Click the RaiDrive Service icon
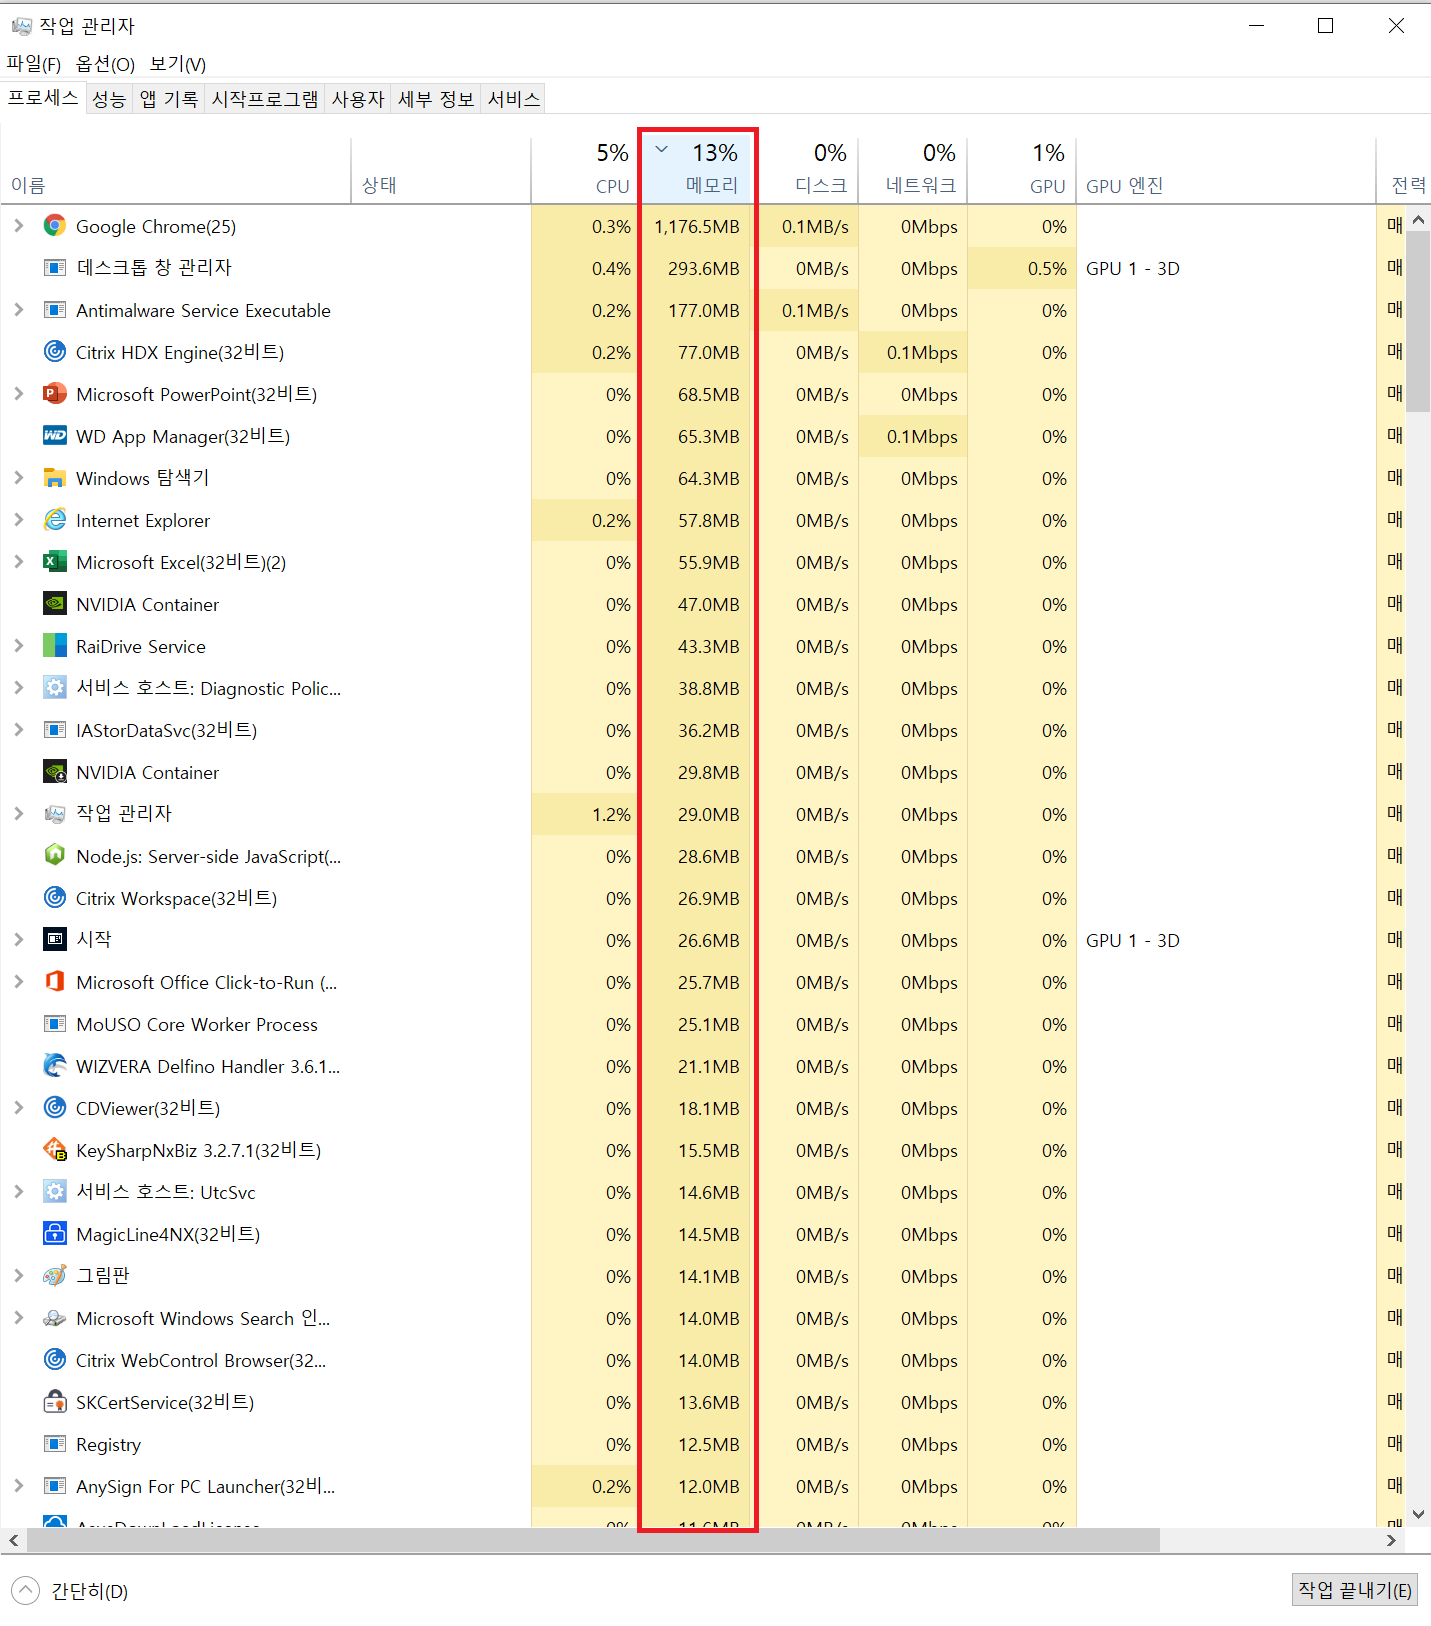This screenshot has height=1626, width=1431. (x=55, y=646)
